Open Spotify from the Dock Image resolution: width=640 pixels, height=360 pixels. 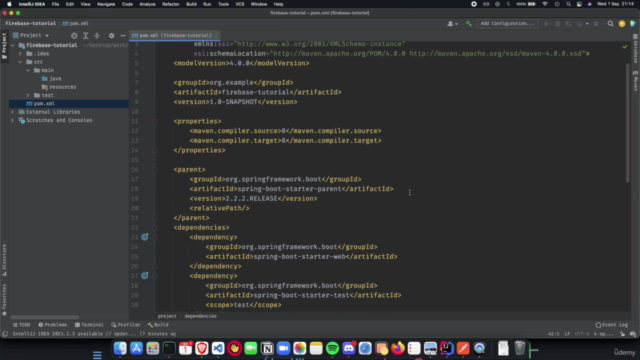pyautogui.click(x=332, y=348)
